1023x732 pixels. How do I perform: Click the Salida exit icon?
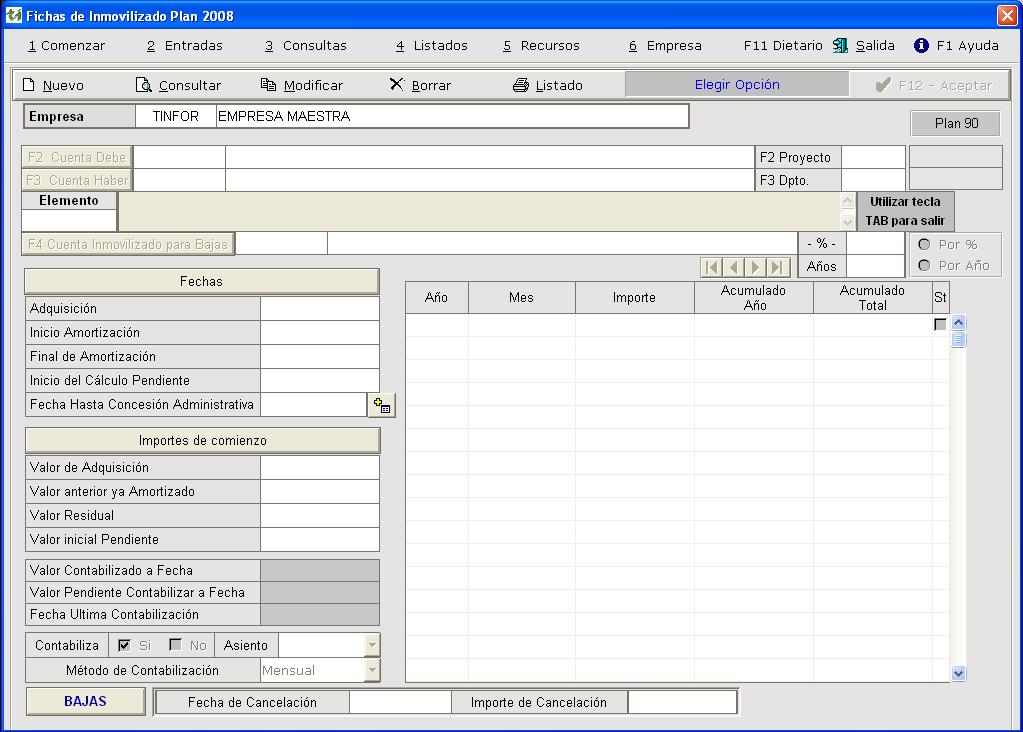point(840,45)
